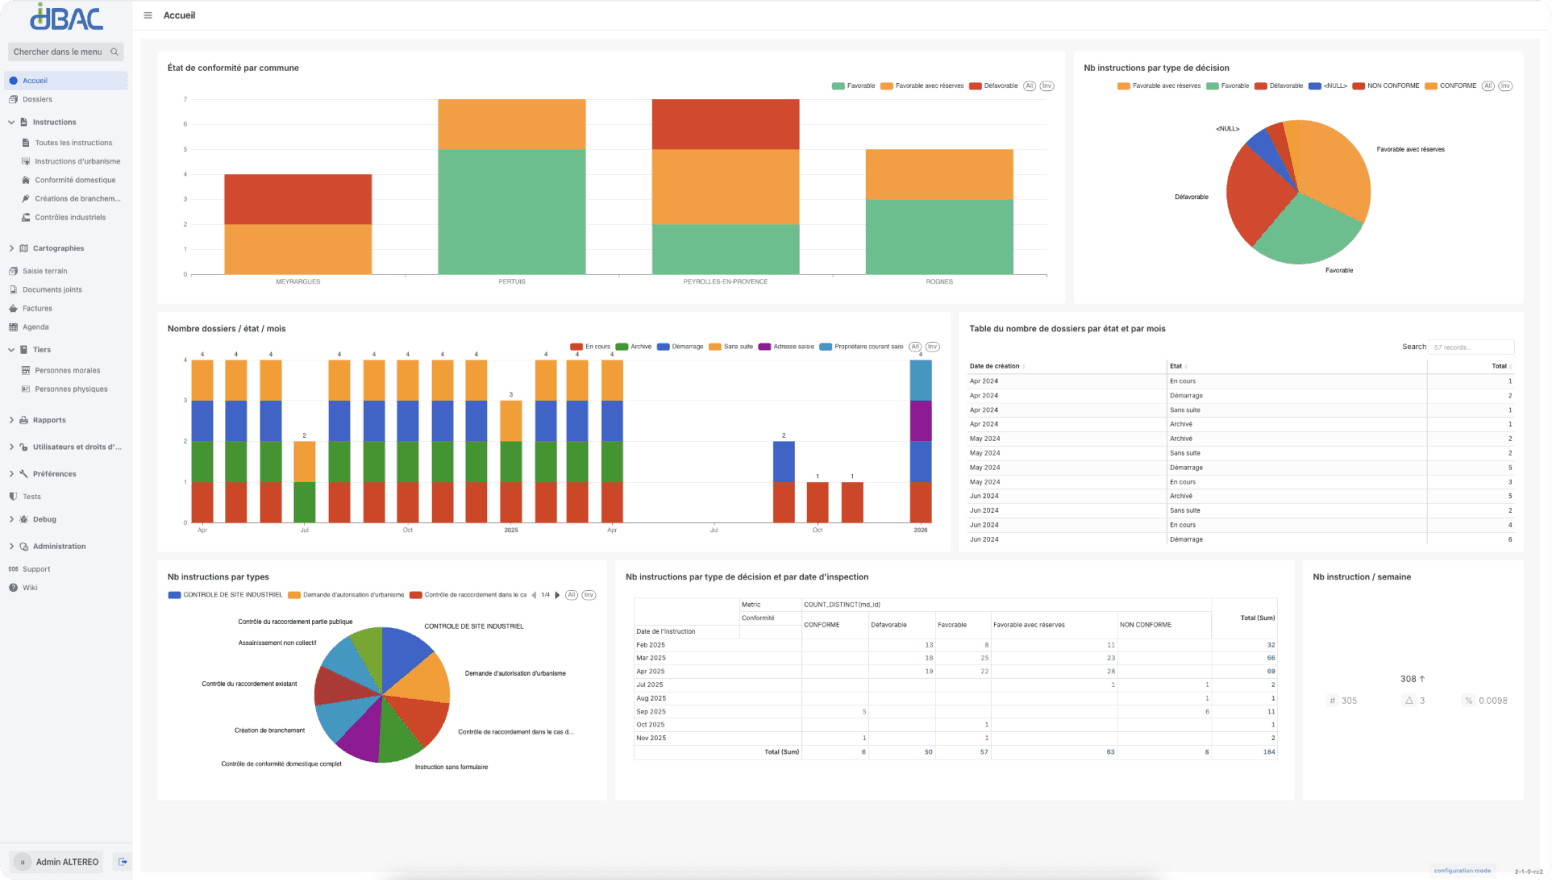Toggle the Favorable legend in conformité chart

point(853,86)
